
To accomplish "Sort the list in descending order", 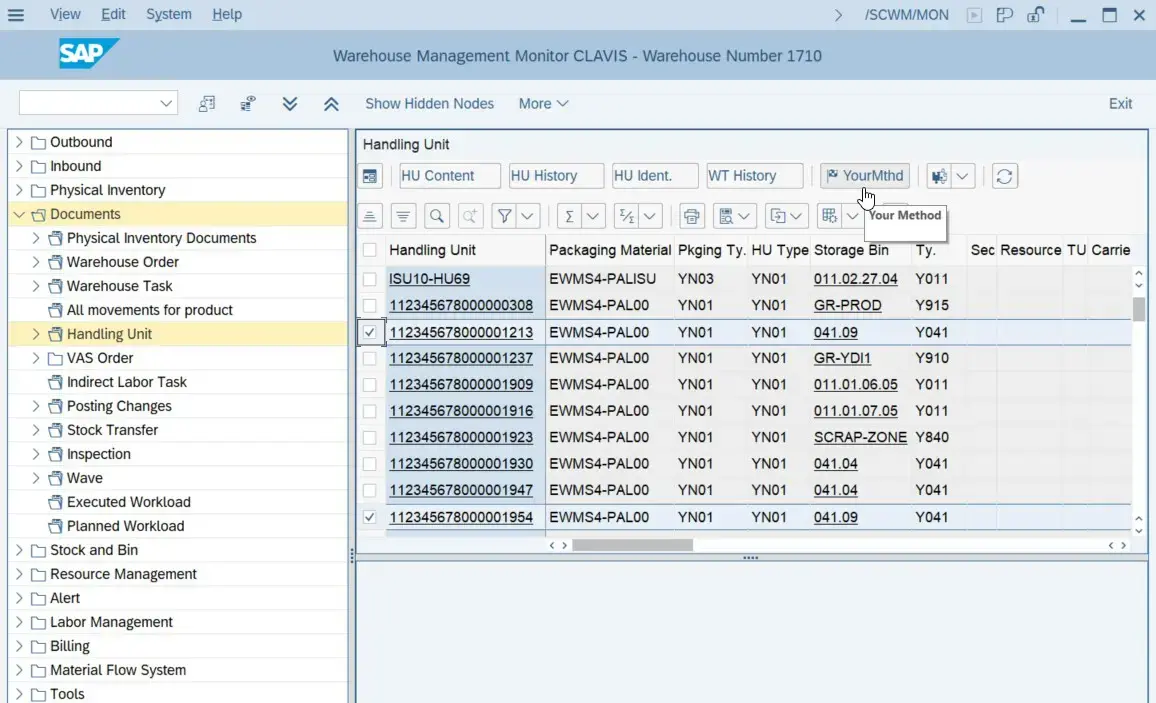I will click(x=403, y=216).
